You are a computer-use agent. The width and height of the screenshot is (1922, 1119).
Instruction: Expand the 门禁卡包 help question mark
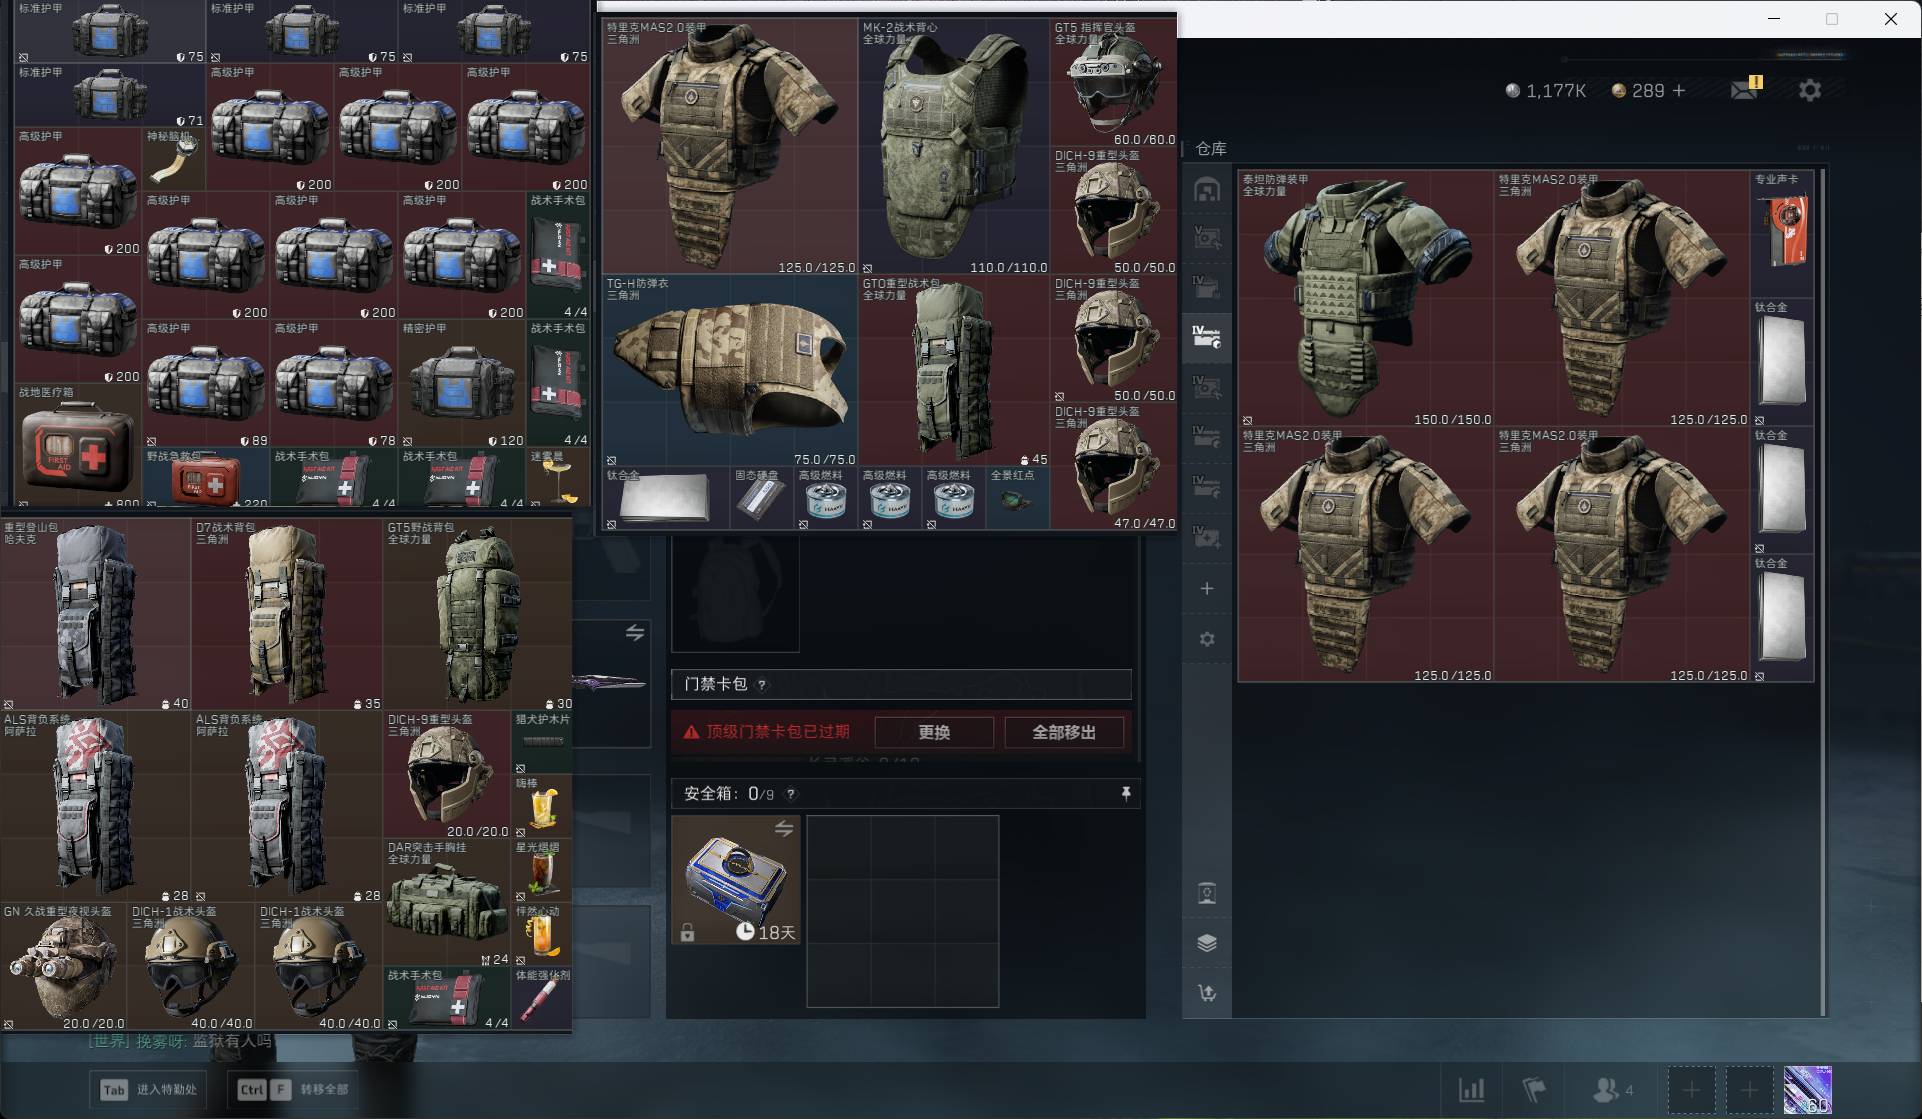coord(762,685)
